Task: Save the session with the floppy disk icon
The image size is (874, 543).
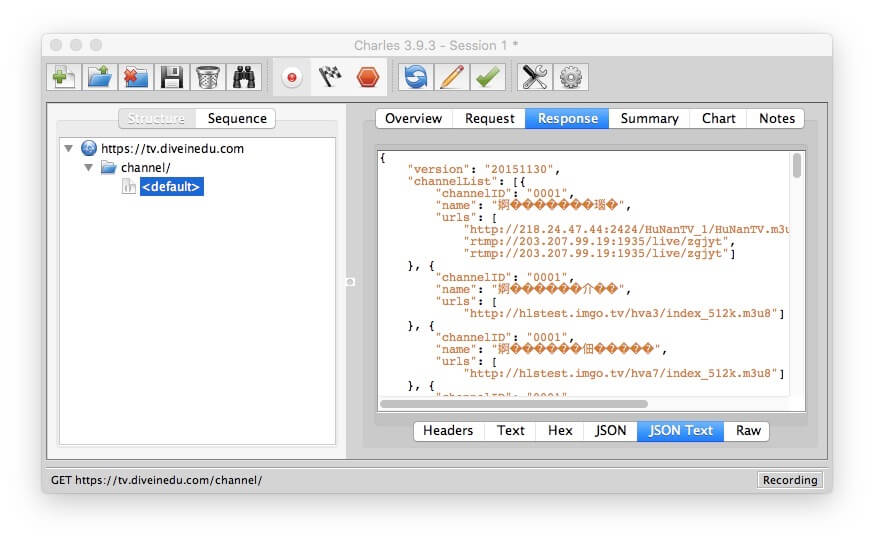Action: [x=172, y=77]
